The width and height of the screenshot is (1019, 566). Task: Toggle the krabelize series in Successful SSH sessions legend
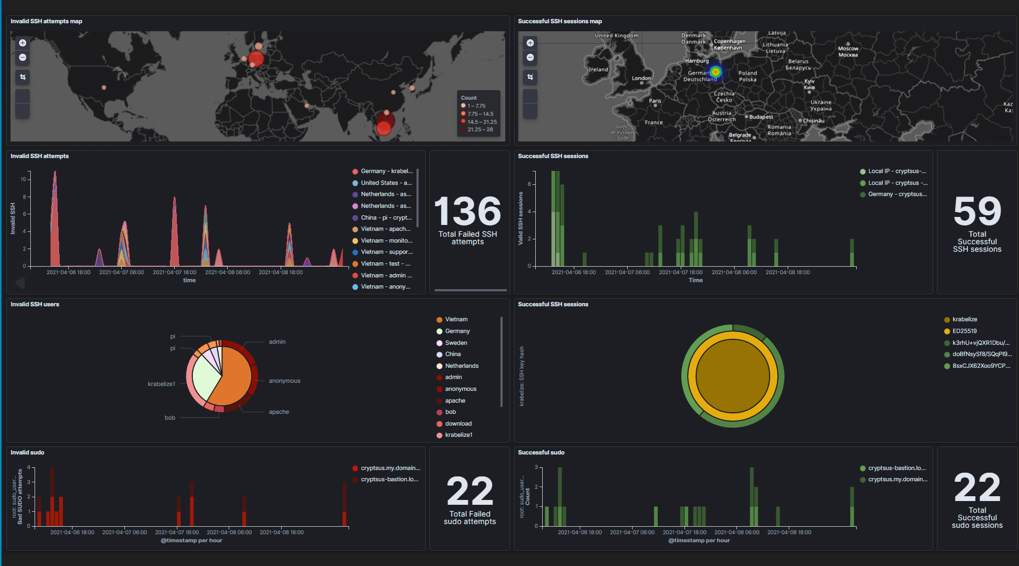(x=964, y=320)
